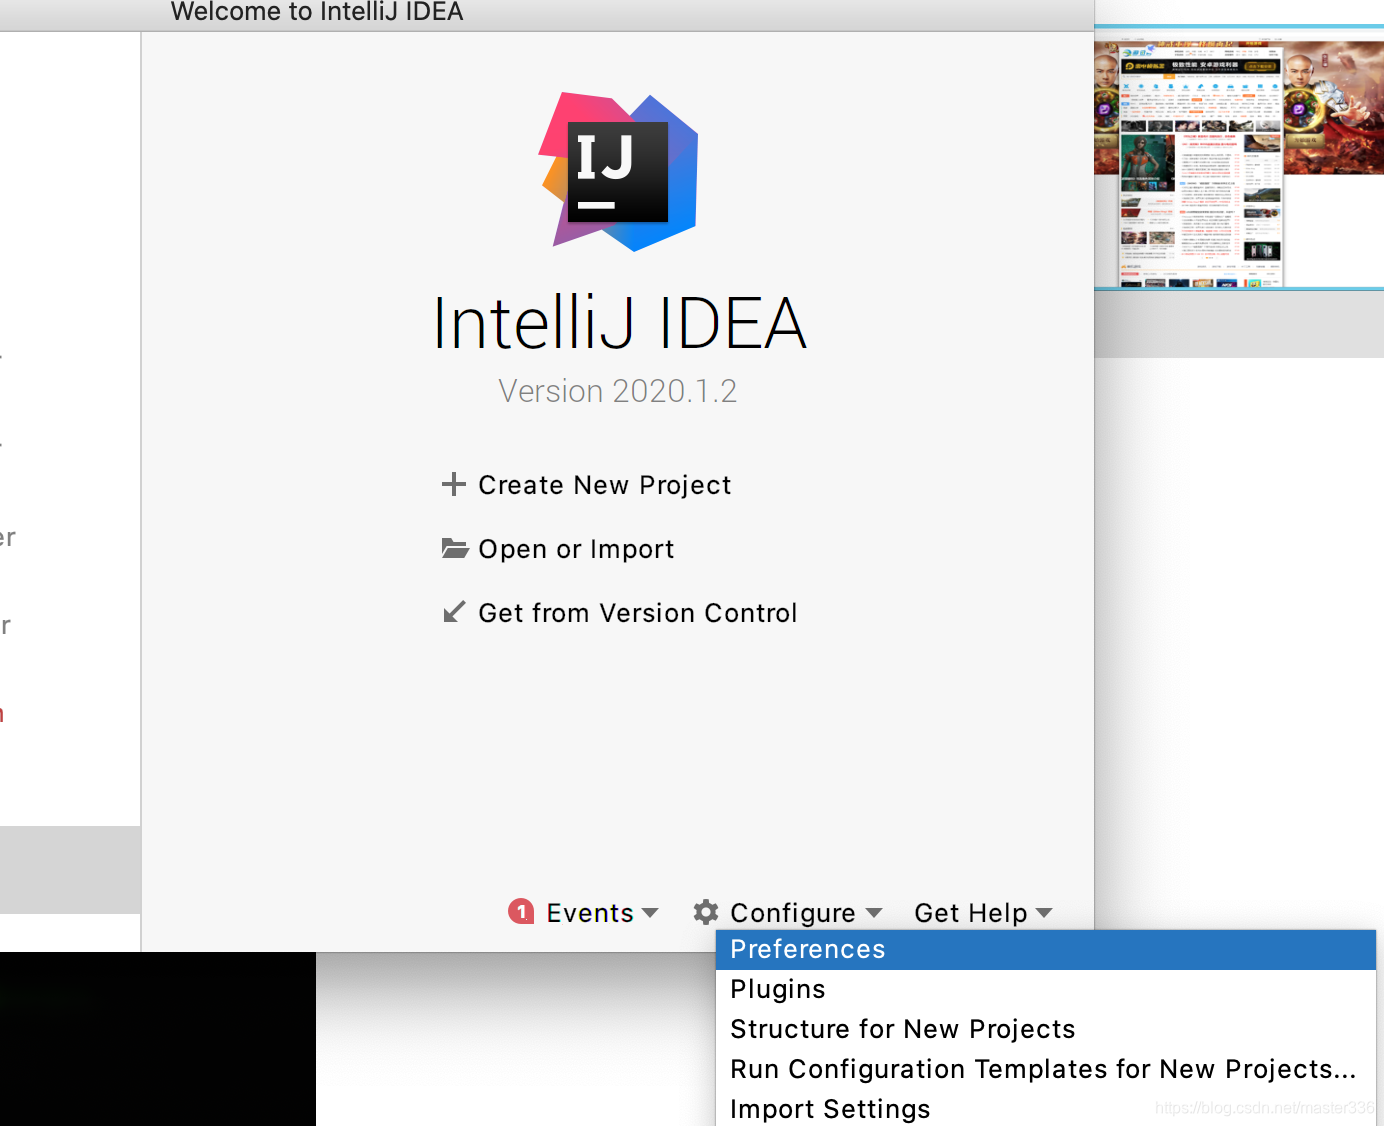Open Plugins from the Configure menu

tap(1046, 990)
